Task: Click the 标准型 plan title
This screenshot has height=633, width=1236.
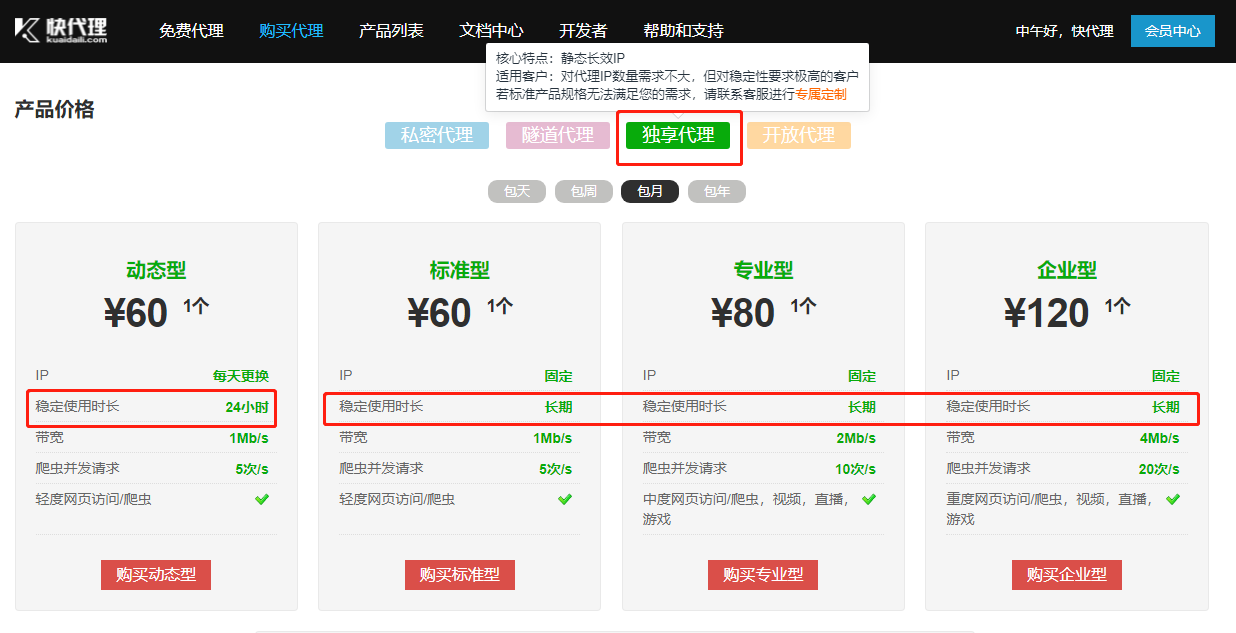Action: click(x=460, y=270)
